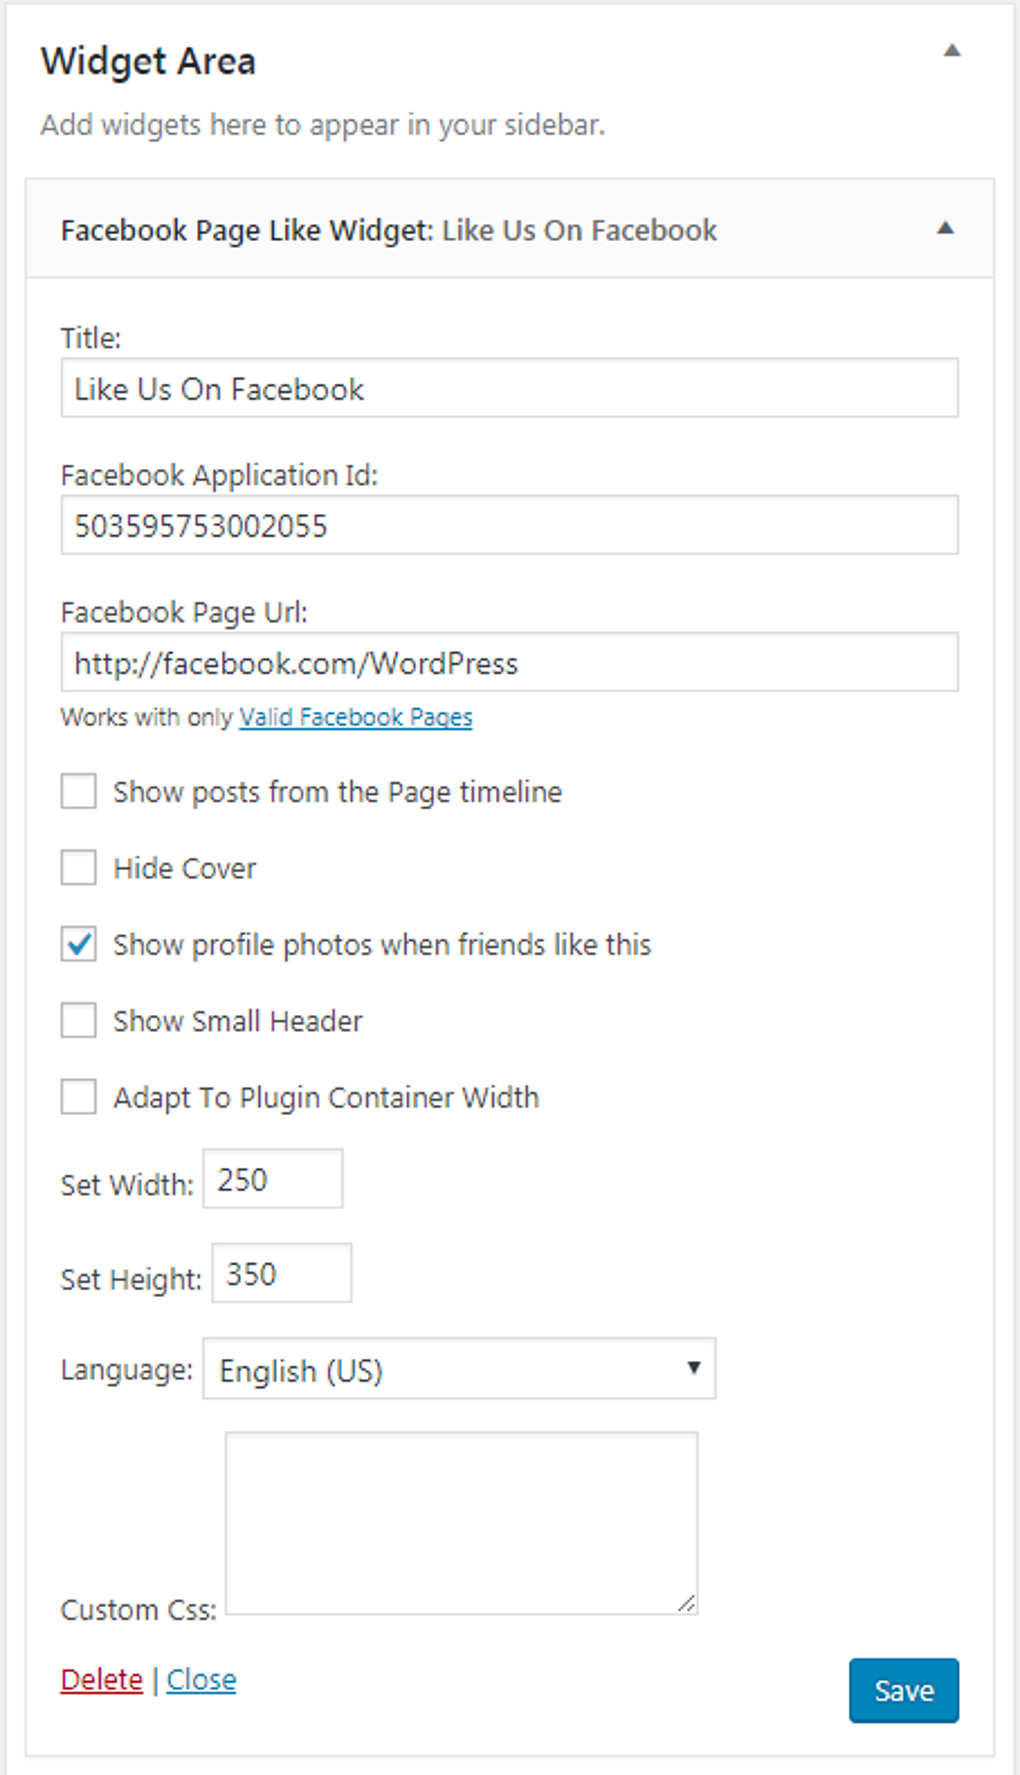
Task: Toggle Adapt To Plugin Container Width
Action: (79, 1096)
